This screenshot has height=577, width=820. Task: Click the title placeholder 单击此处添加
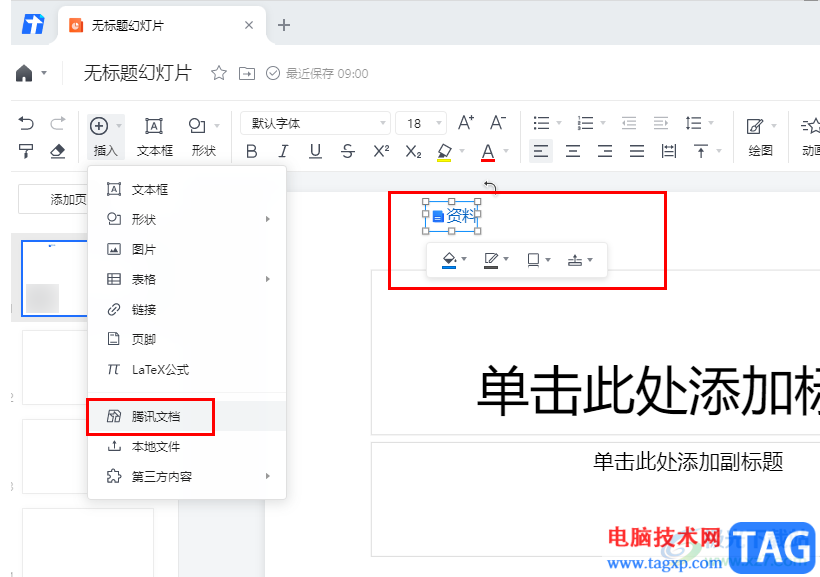(596, 353)
